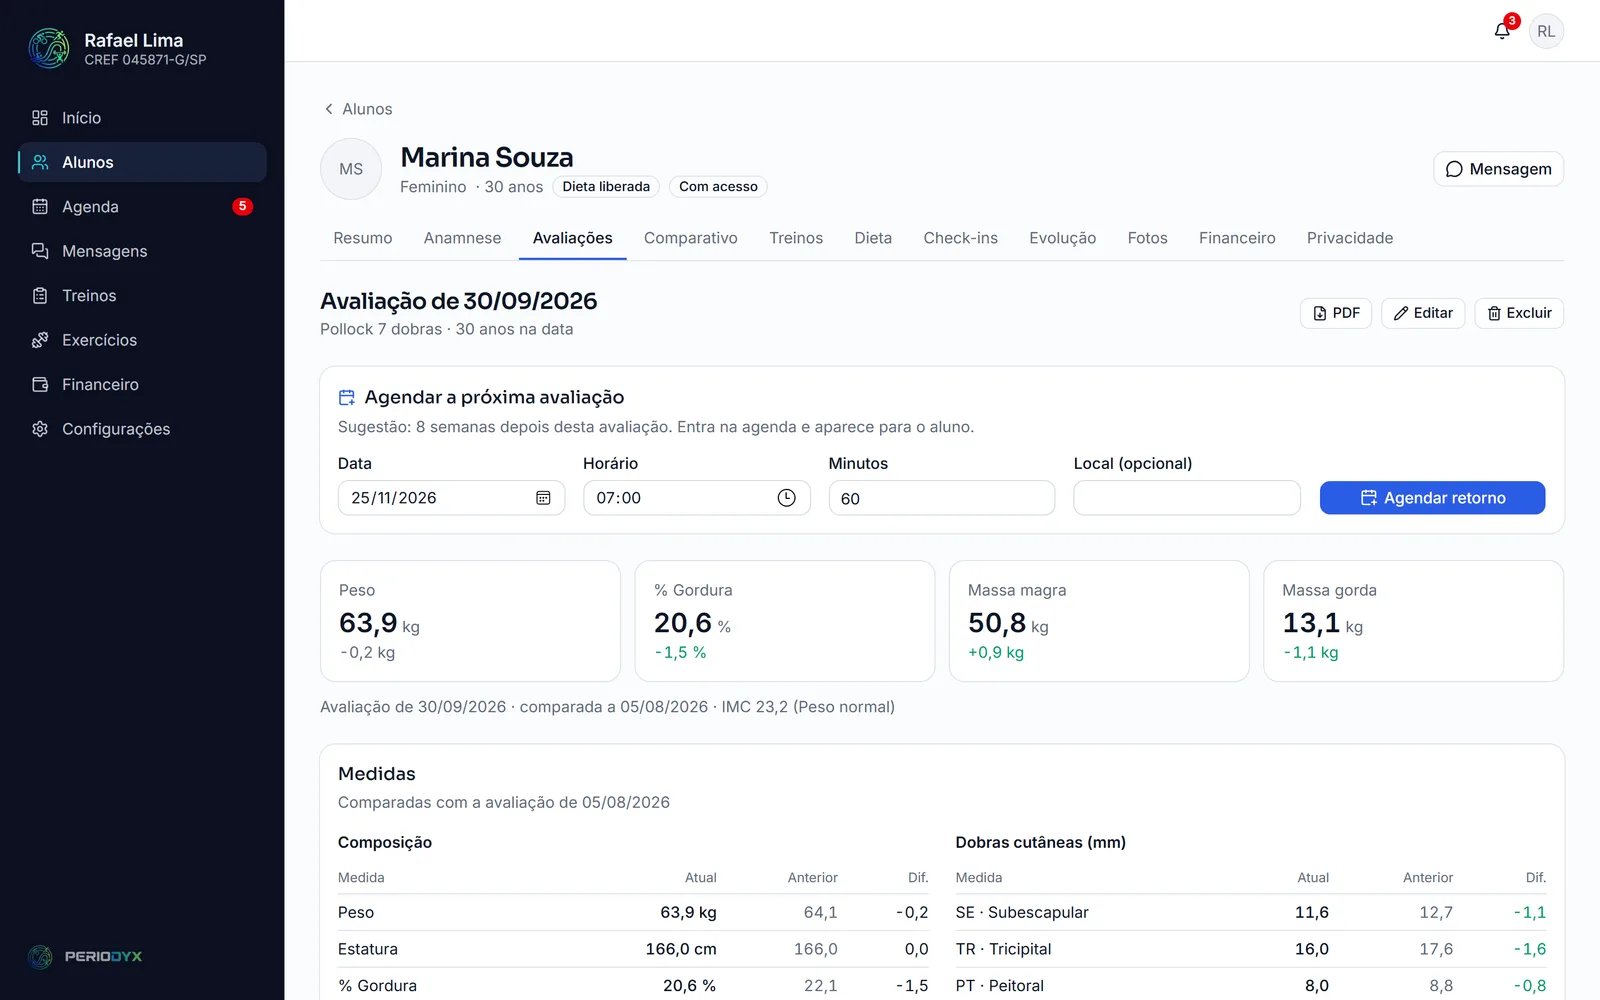Click the Agenda badge showing 5
This screenshot has height=1000, width=1600.
point(242,207)
